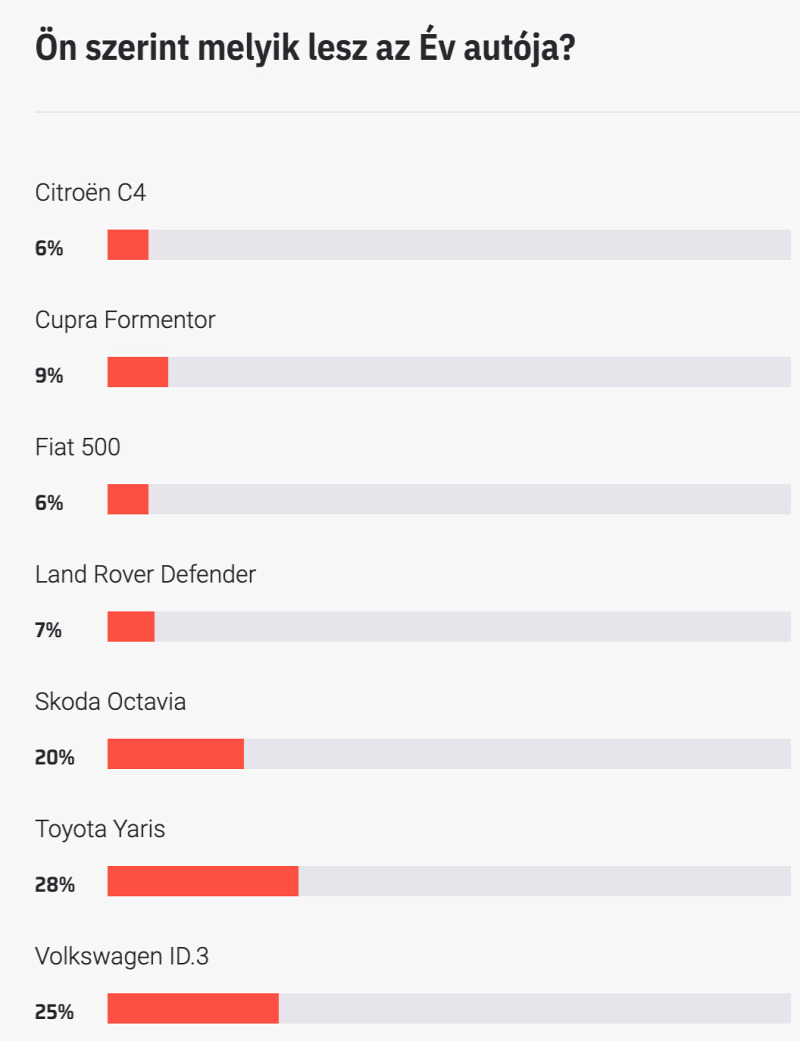Screen dimensions: 800x1041
Task: Click the 6% value under Citroën C4
Action: [49, 248]
